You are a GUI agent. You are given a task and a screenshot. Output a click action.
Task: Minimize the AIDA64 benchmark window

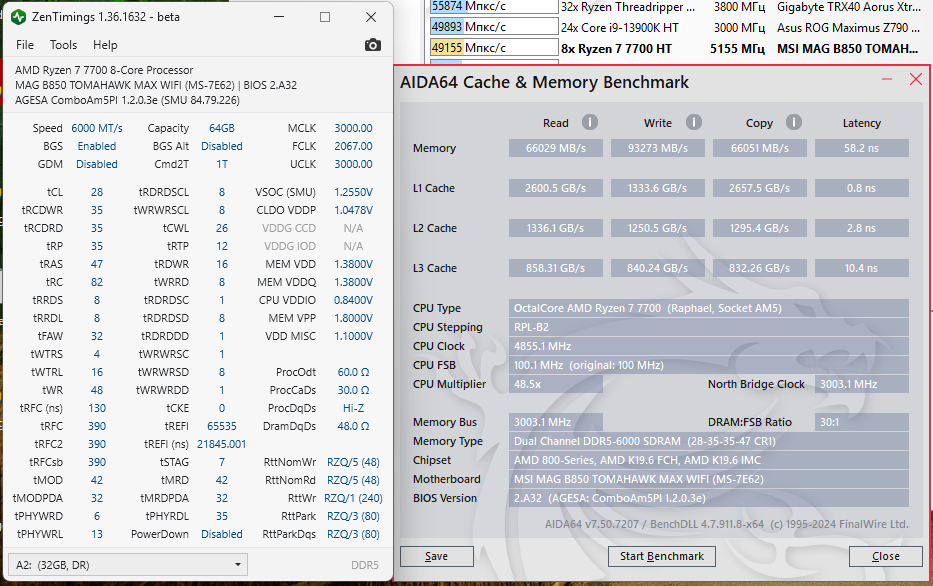tap(887, 79)
